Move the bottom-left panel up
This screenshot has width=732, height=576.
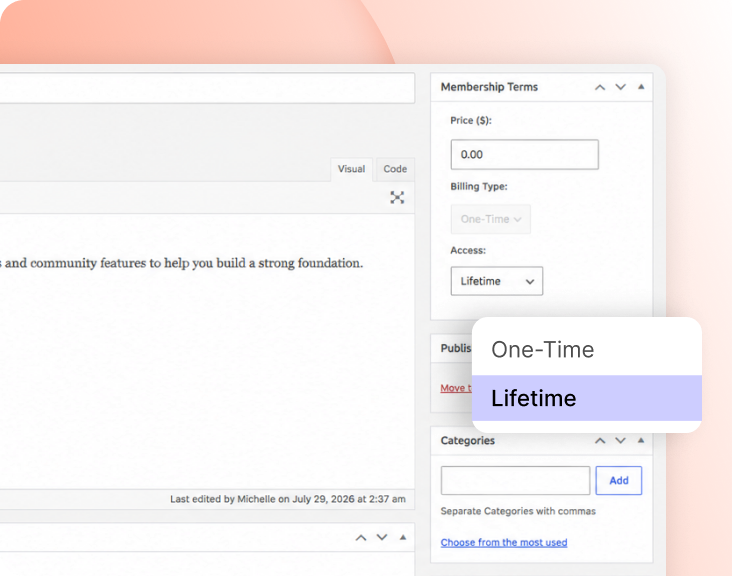tap(361, 538)
